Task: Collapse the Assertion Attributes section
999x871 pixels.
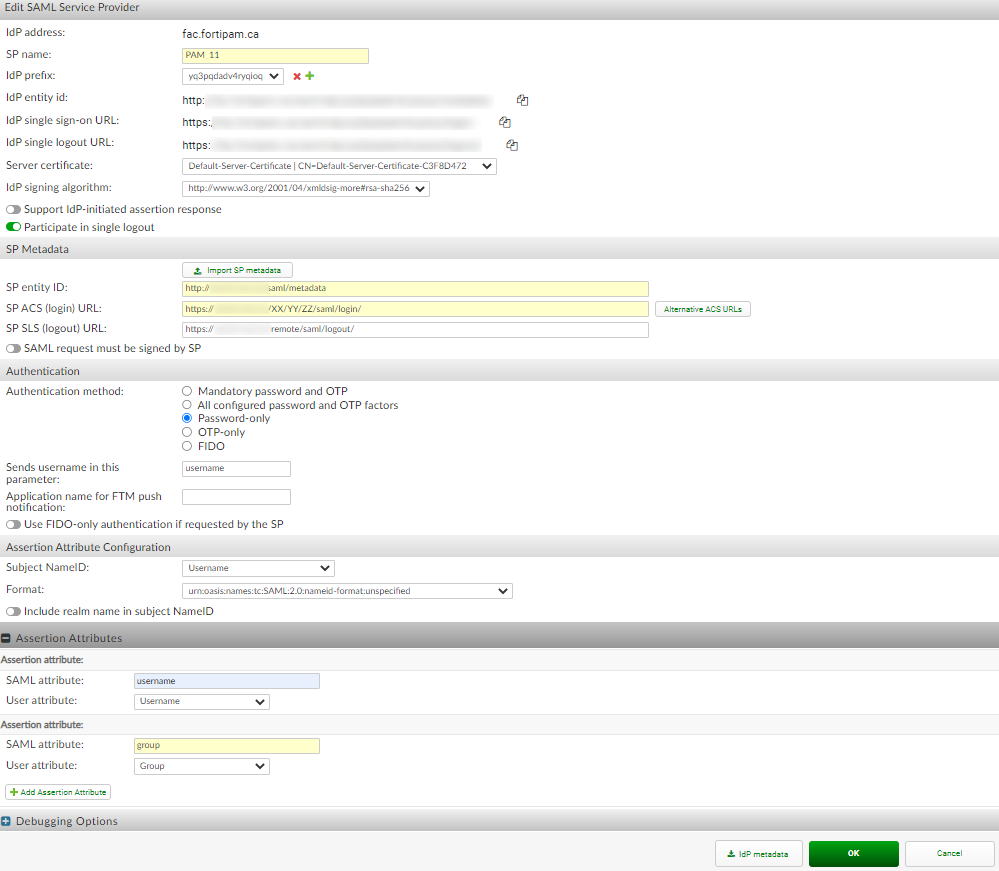Action: pos(7,637)
